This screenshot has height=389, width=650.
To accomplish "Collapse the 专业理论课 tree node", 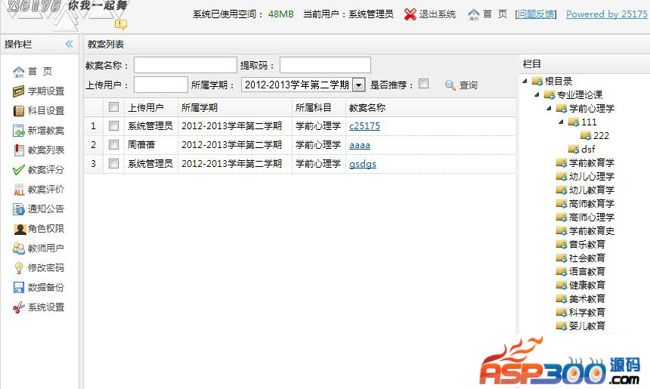I will [x=537, y=95].
